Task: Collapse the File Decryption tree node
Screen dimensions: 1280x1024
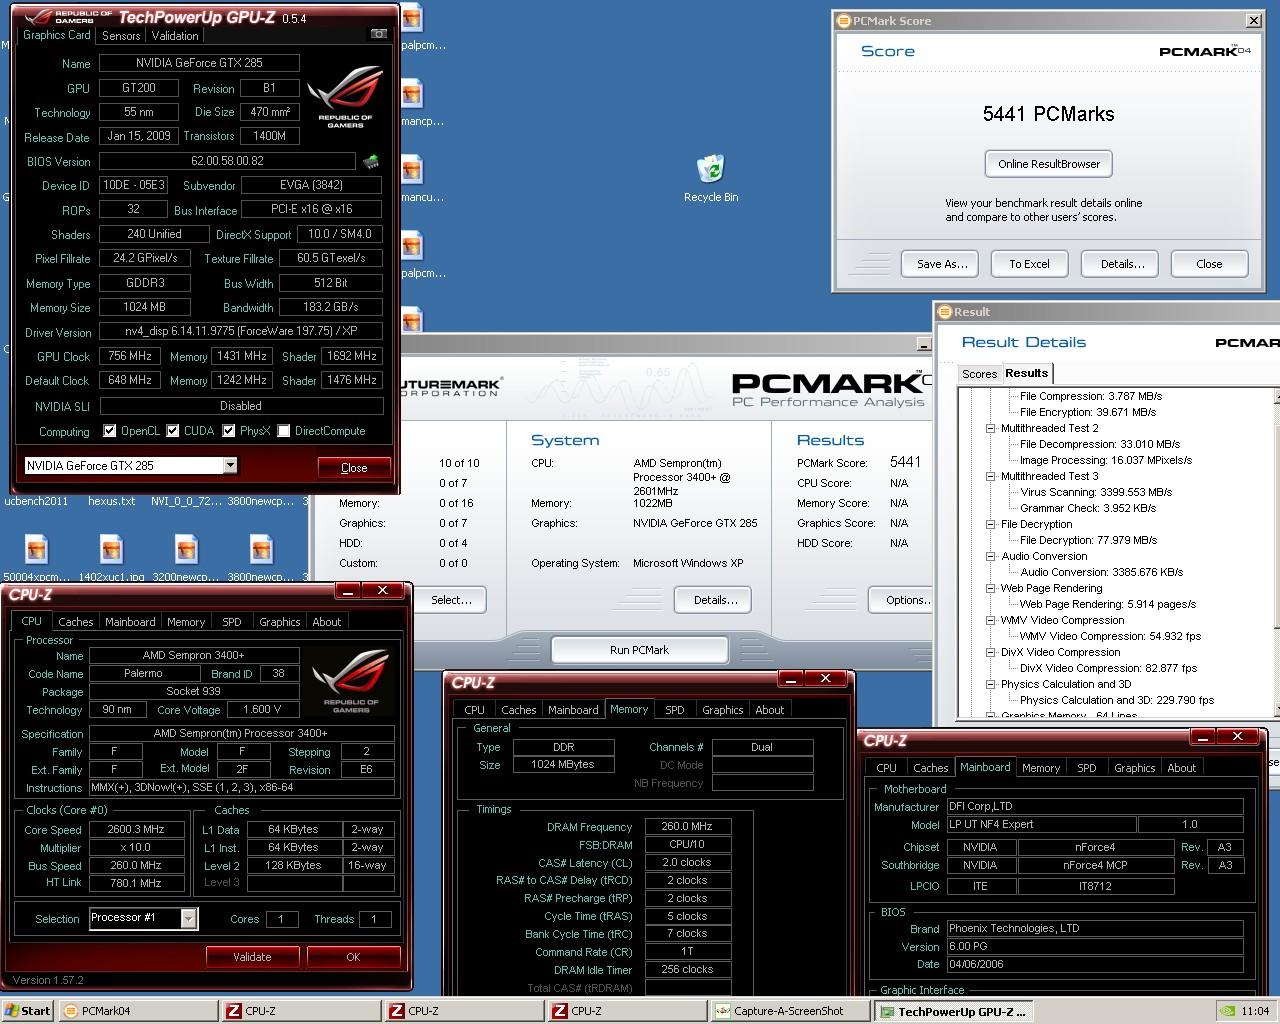Action: pos(991,524)
